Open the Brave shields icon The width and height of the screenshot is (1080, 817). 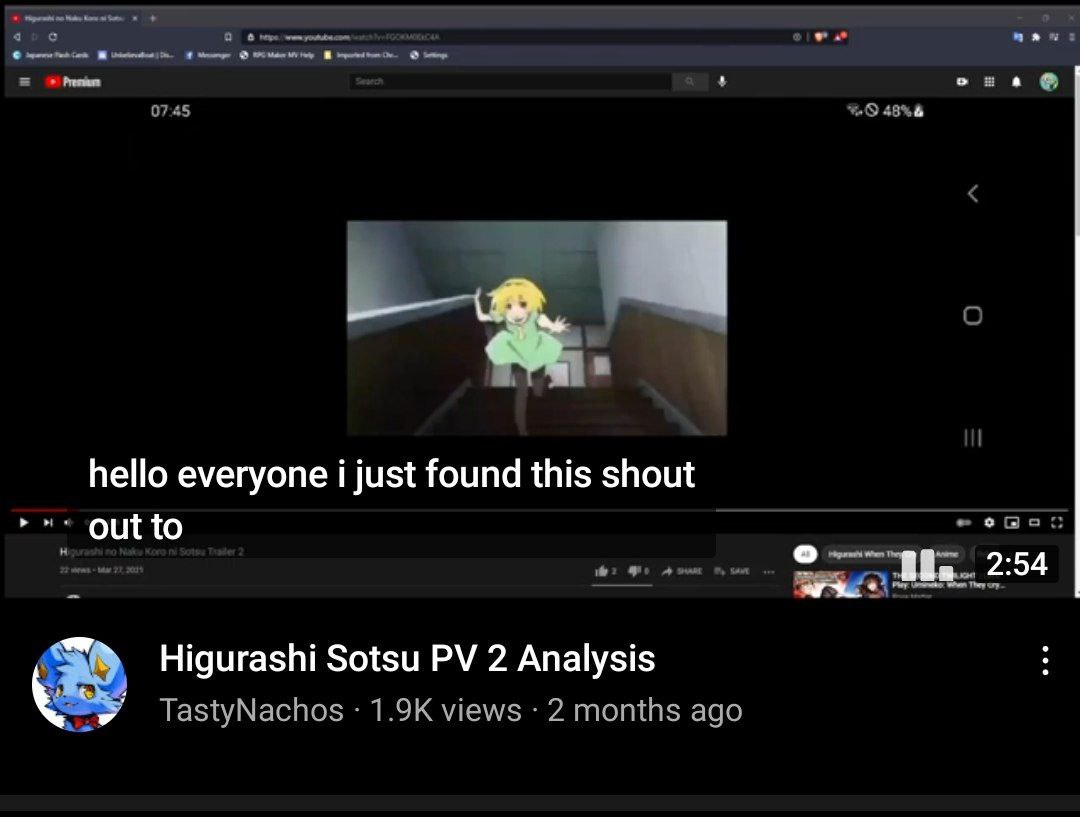(820, 37)
